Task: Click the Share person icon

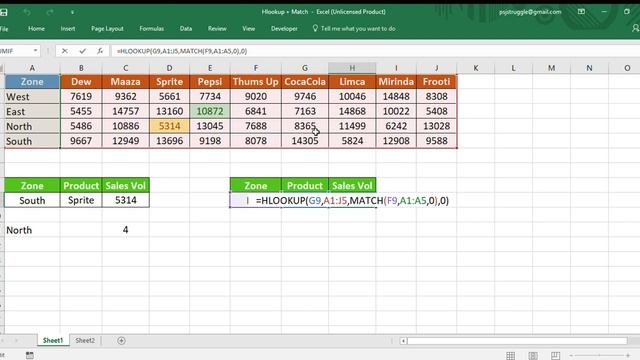Action: click(636, 28)
